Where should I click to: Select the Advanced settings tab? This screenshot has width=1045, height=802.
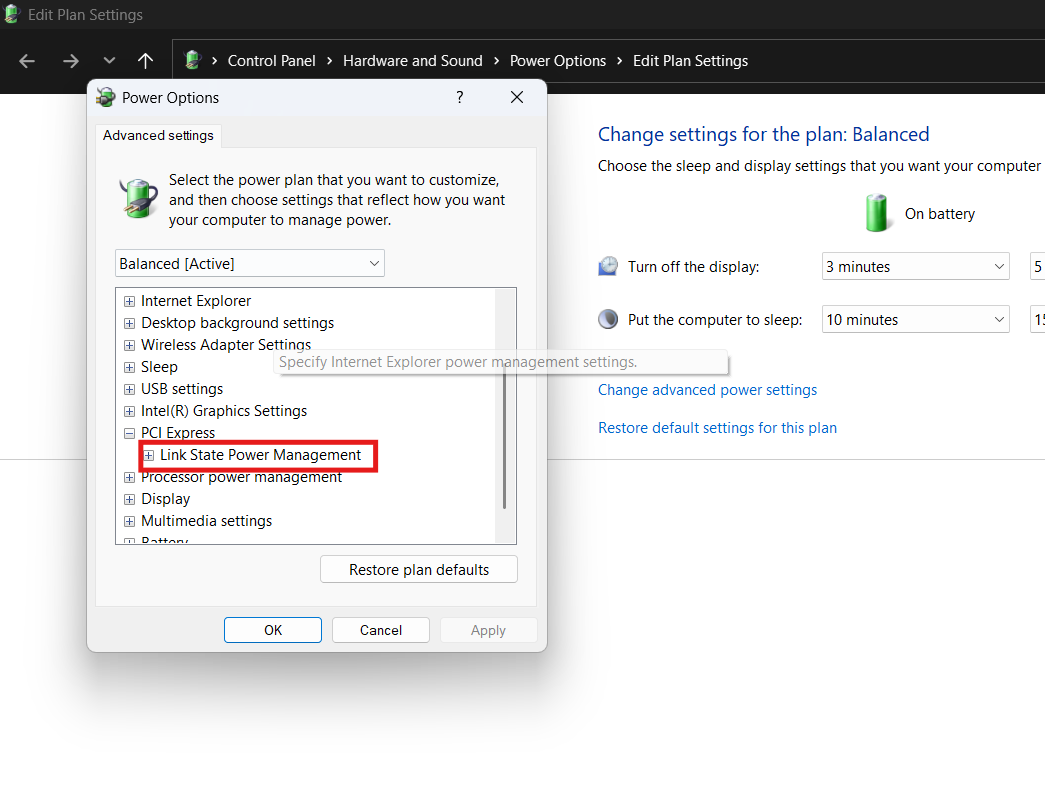coord(158,135)
